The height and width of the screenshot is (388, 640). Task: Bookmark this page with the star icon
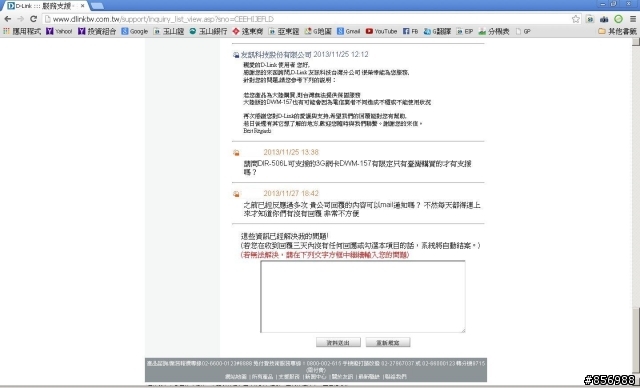point(576,19)
